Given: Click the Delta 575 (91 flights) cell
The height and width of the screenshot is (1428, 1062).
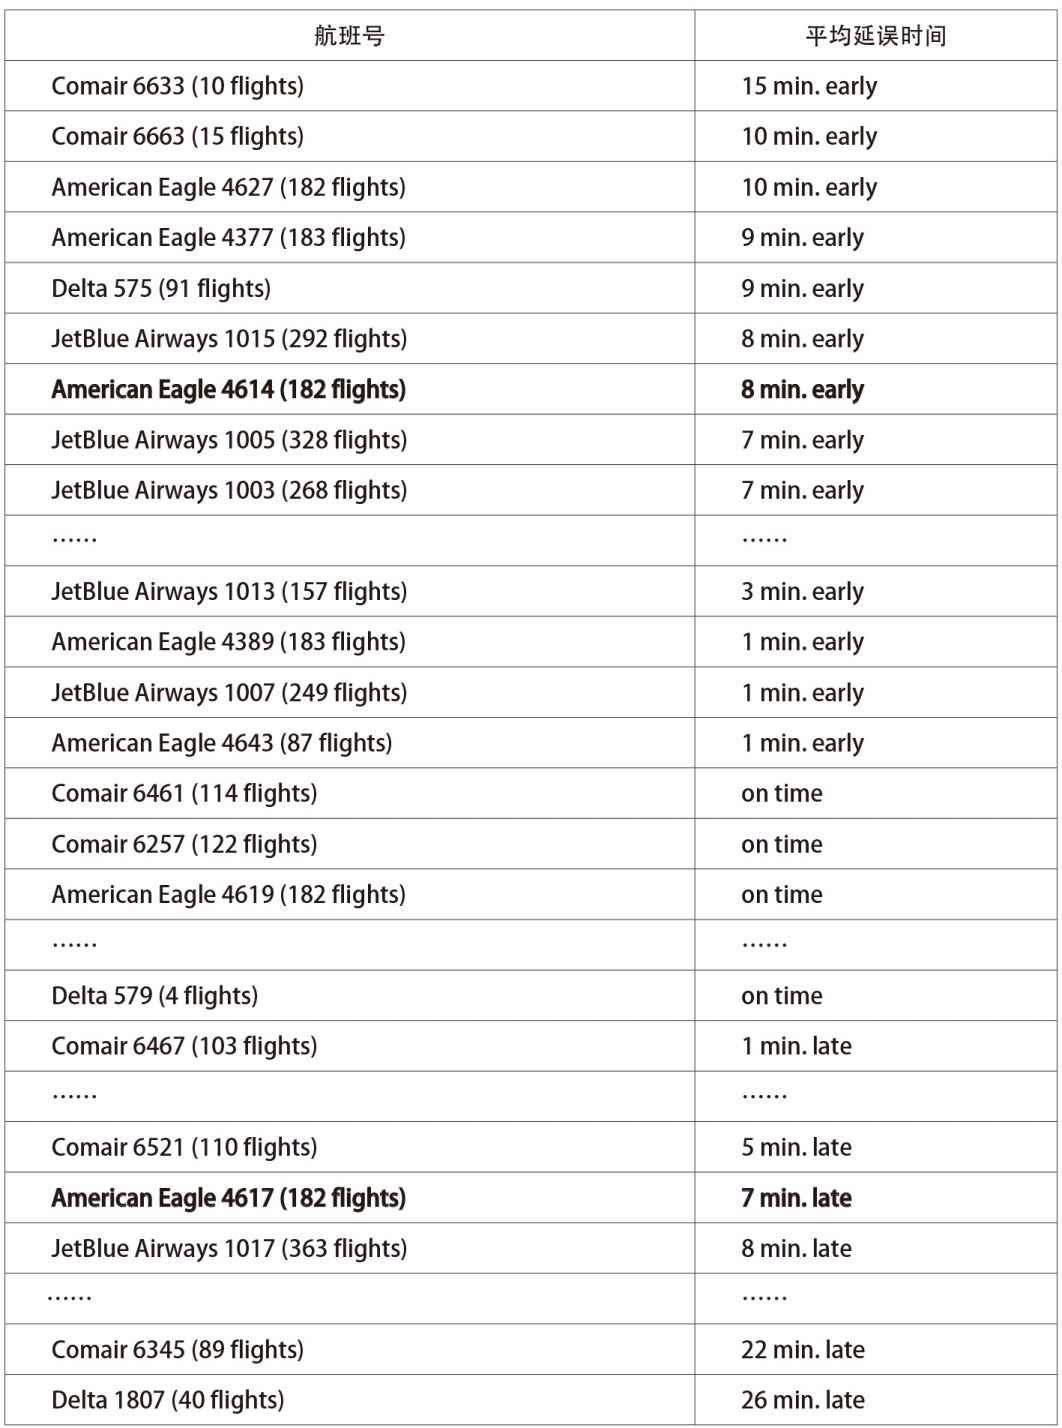Looking at the screenshot, I should coord(161,289).
